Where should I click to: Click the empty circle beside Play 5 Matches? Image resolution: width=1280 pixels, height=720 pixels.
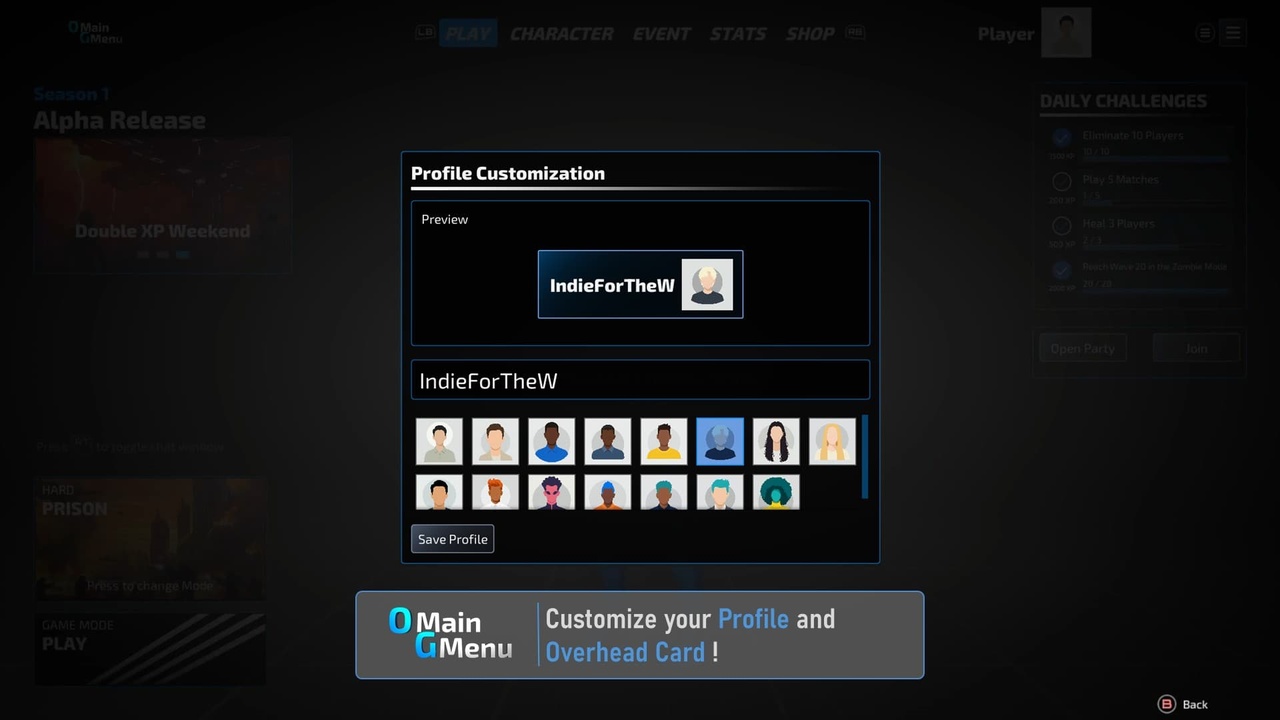coord(1062,182)
